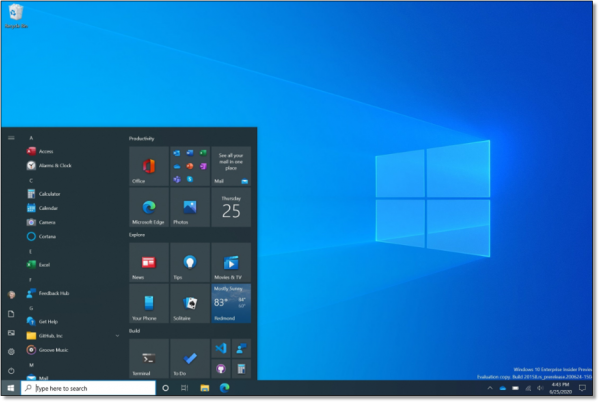Click the taskbar search box
Screen dimensions: 600x403
pos(90,388)
